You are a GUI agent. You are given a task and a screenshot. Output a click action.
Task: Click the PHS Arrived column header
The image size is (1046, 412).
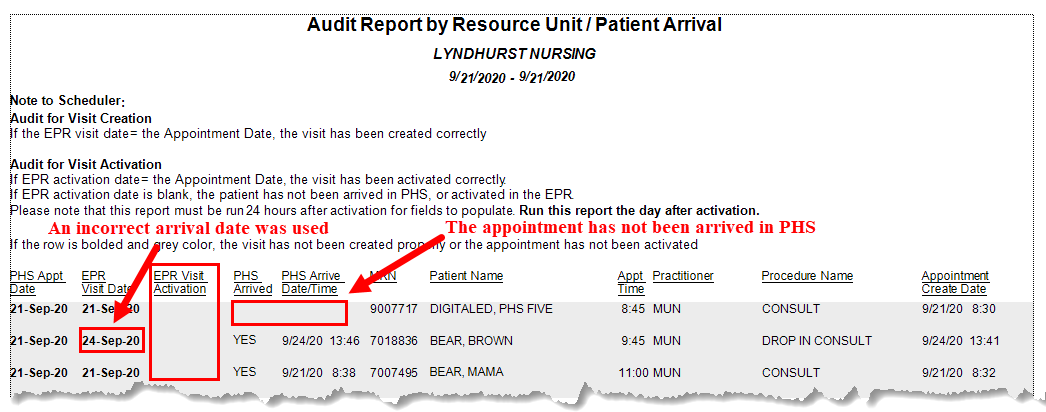pyautogui.click(x=253, y=283)
